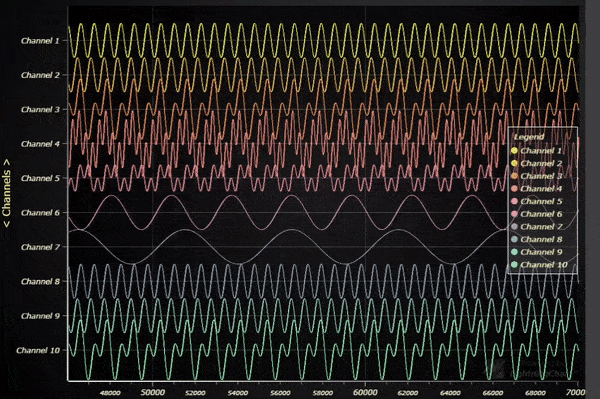Click the 60000 tick on the x-axis
This screenshot has width=600, height=399.
pos(365,392)
